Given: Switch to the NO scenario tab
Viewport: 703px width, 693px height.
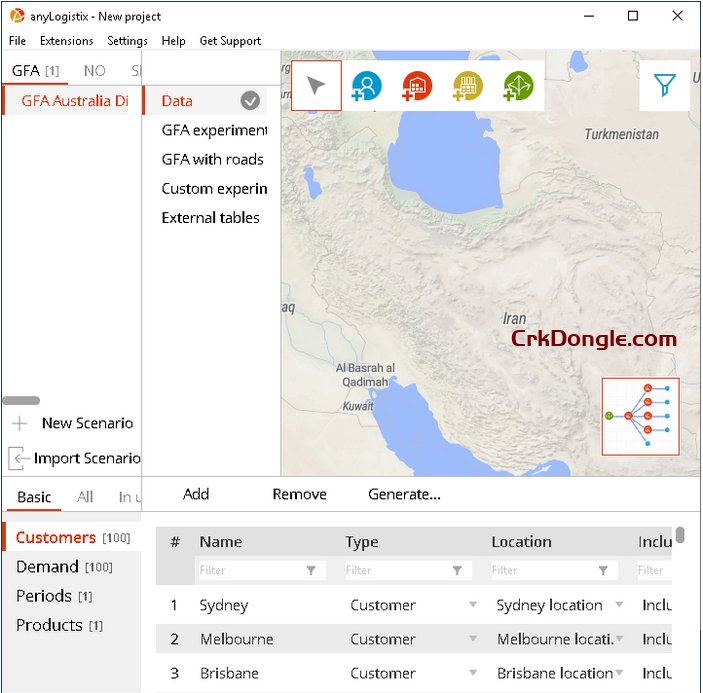Looking at the screenshot, I should [x=94, y=71].
